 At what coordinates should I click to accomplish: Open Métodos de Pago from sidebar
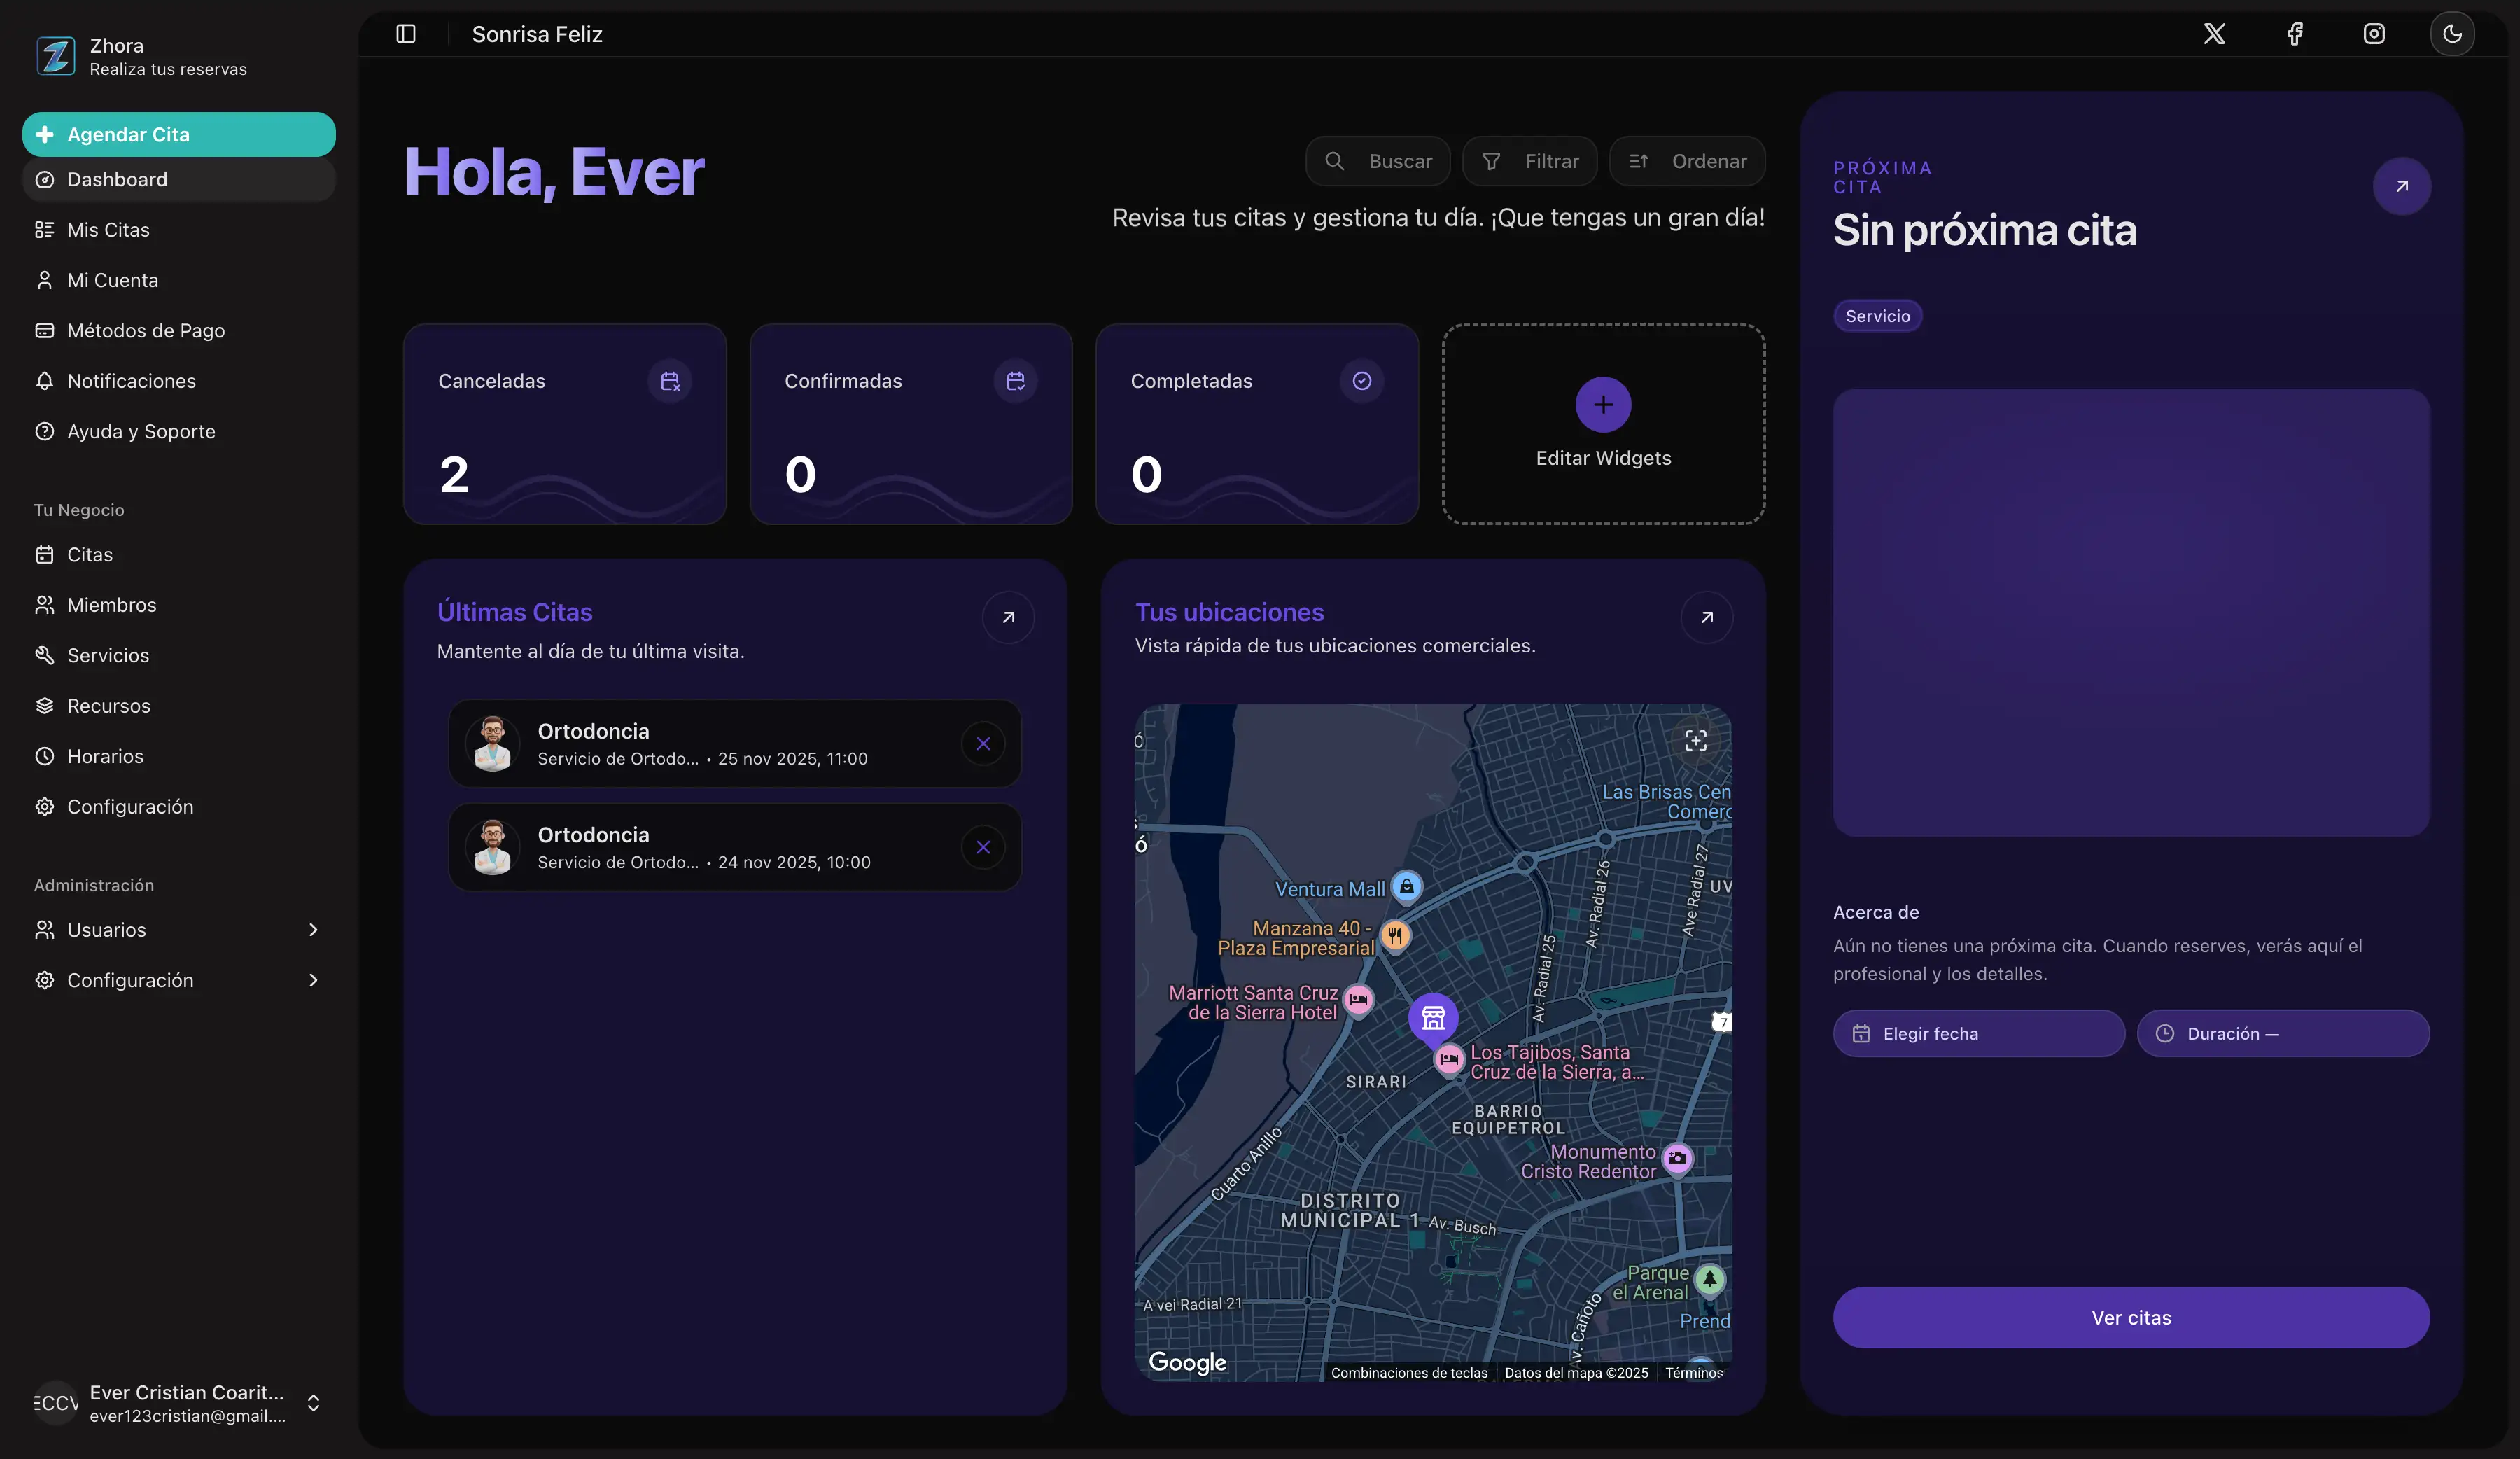(146, 330)
